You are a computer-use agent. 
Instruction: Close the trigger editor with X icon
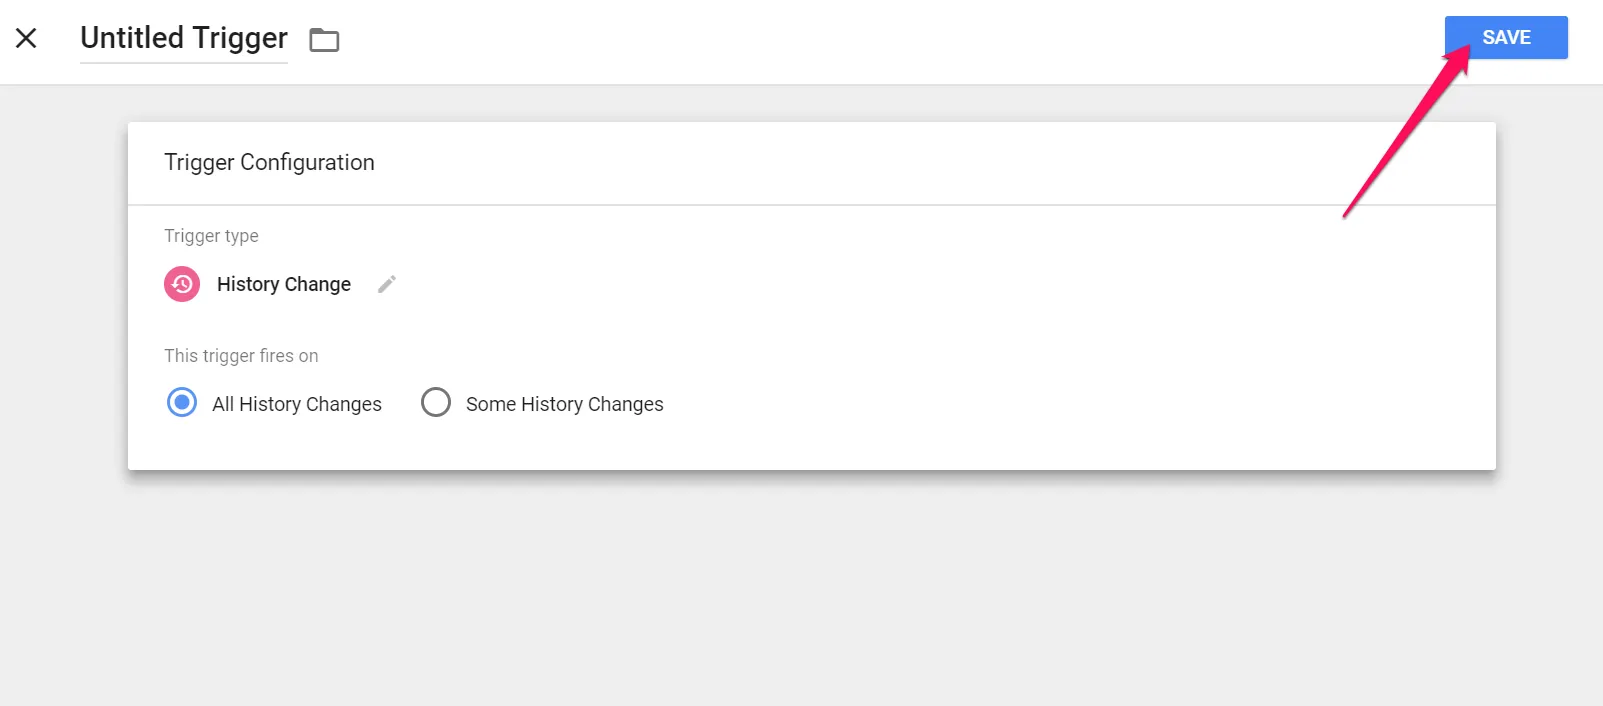tap(26, 38)
